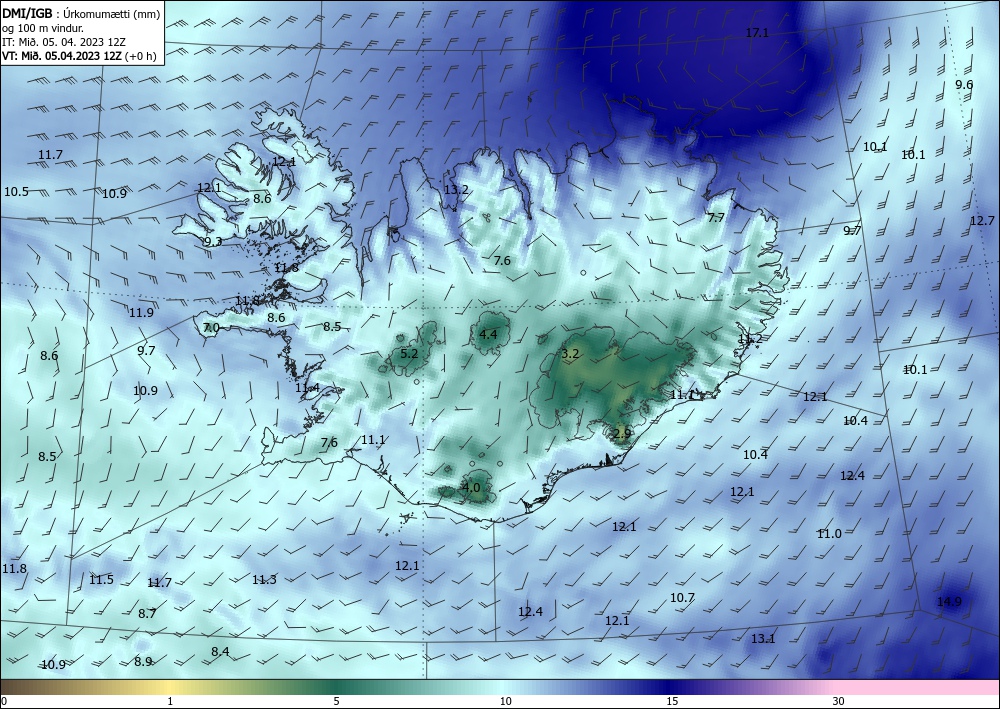Click the 11.4 value on the map
Screen dimensions: 1000x709
point(307,388)
